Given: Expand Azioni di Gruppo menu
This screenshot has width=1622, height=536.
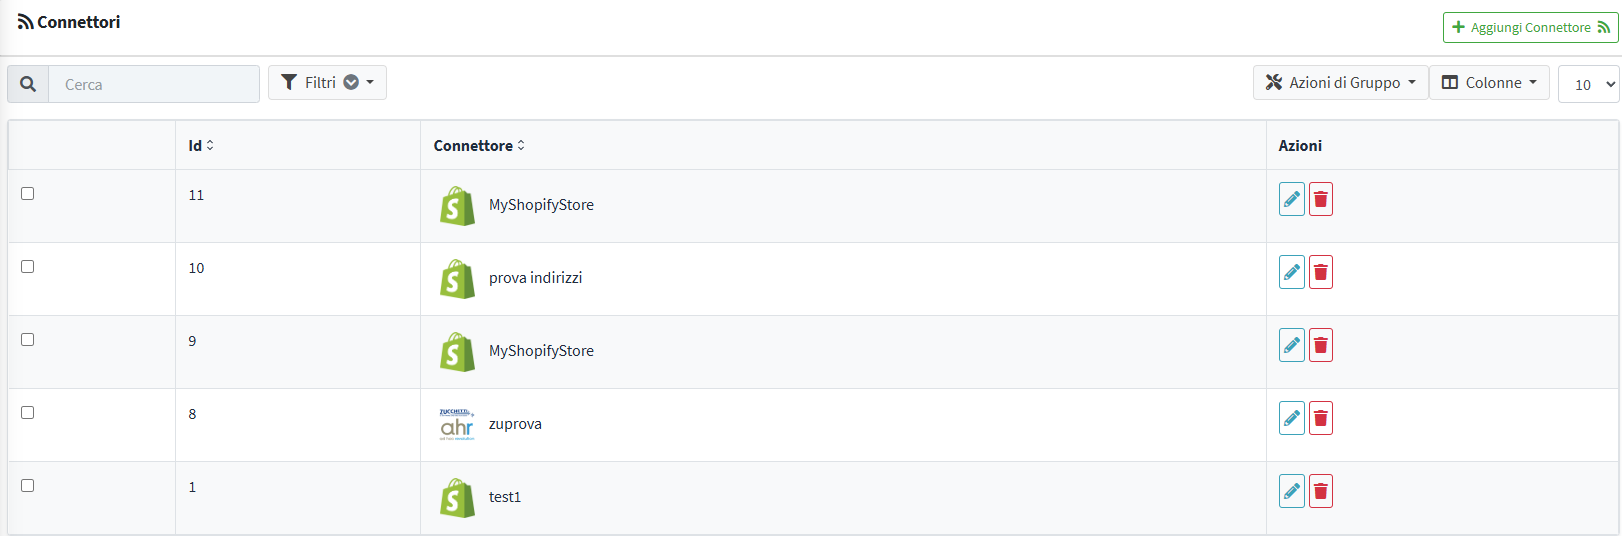Looking at the screenshot, I should pyautogui.click(x=1340, y=82).
